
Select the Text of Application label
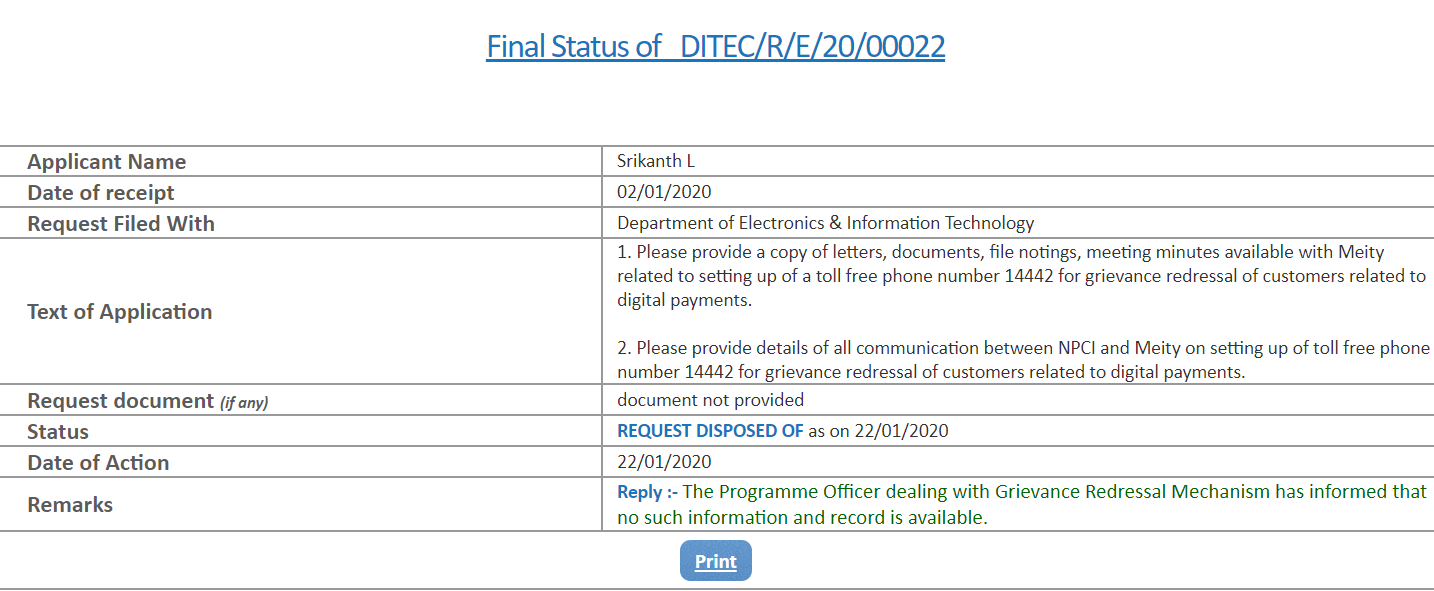click(120, 312)
